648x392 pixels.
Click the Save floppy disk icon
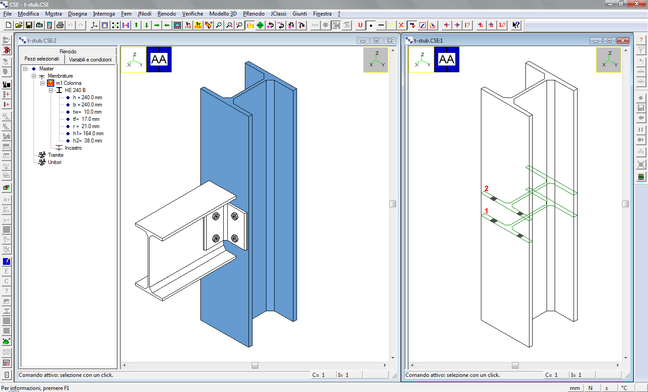click(29, 25)
